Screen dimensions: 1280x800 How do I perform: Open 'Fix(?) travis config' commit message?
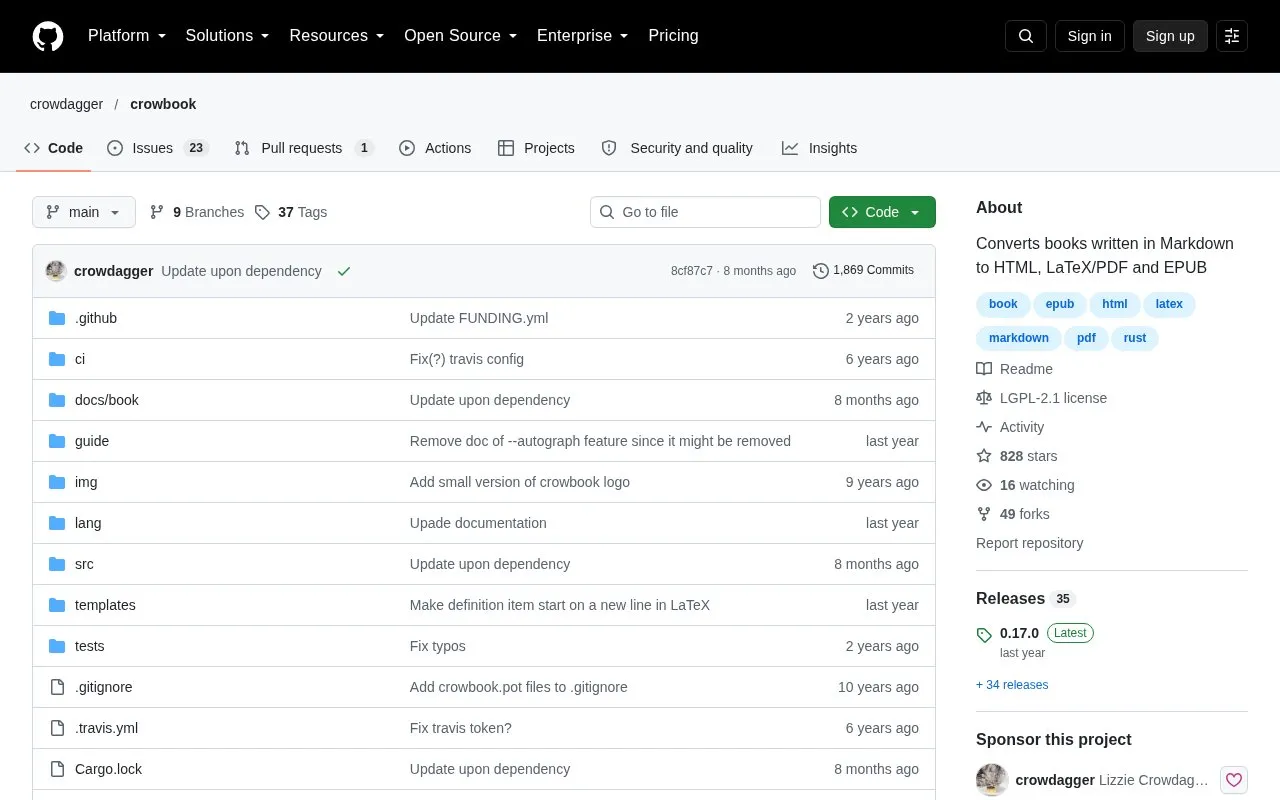[467, 359]
